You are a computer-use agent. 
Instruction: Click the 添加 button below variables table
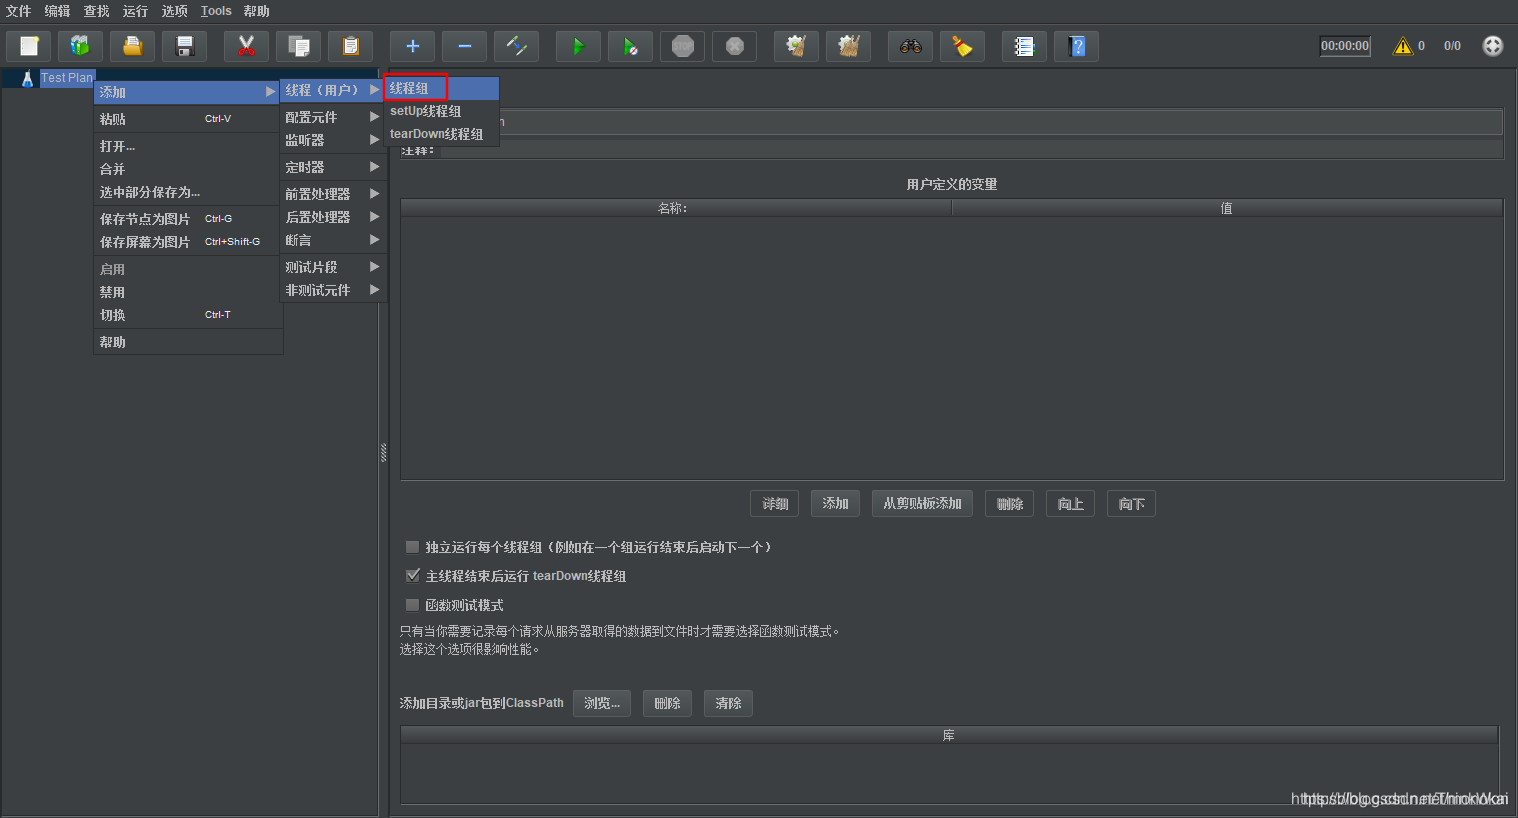click(x=836, y=504)
